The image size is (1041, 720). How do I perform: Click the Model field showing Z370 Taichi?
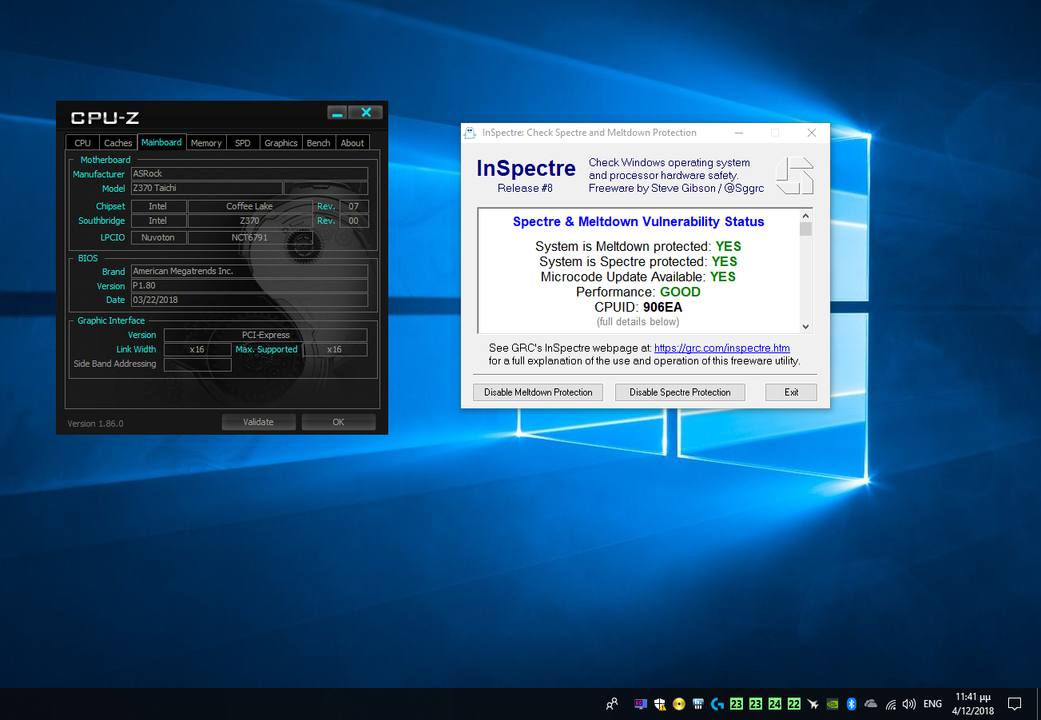coord(206,188)
